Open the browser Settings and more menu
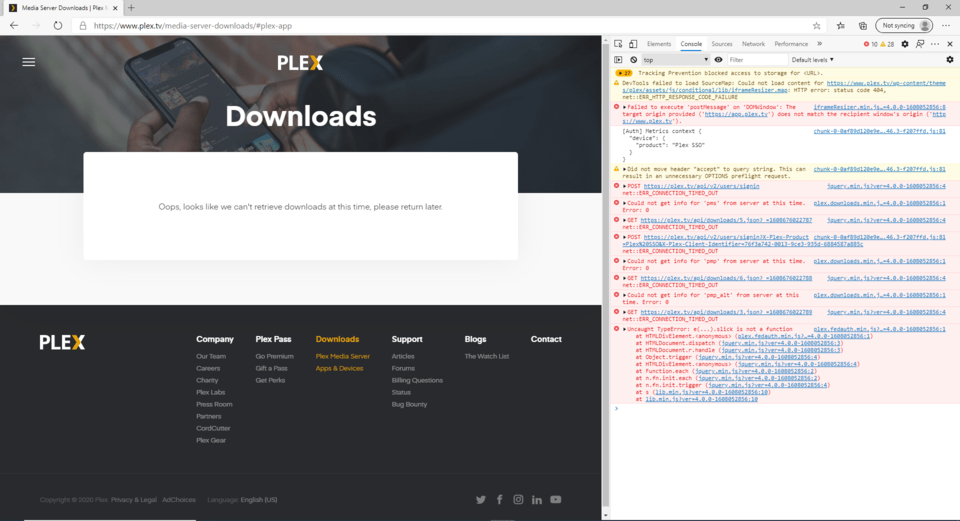 (x=946, y=26)
